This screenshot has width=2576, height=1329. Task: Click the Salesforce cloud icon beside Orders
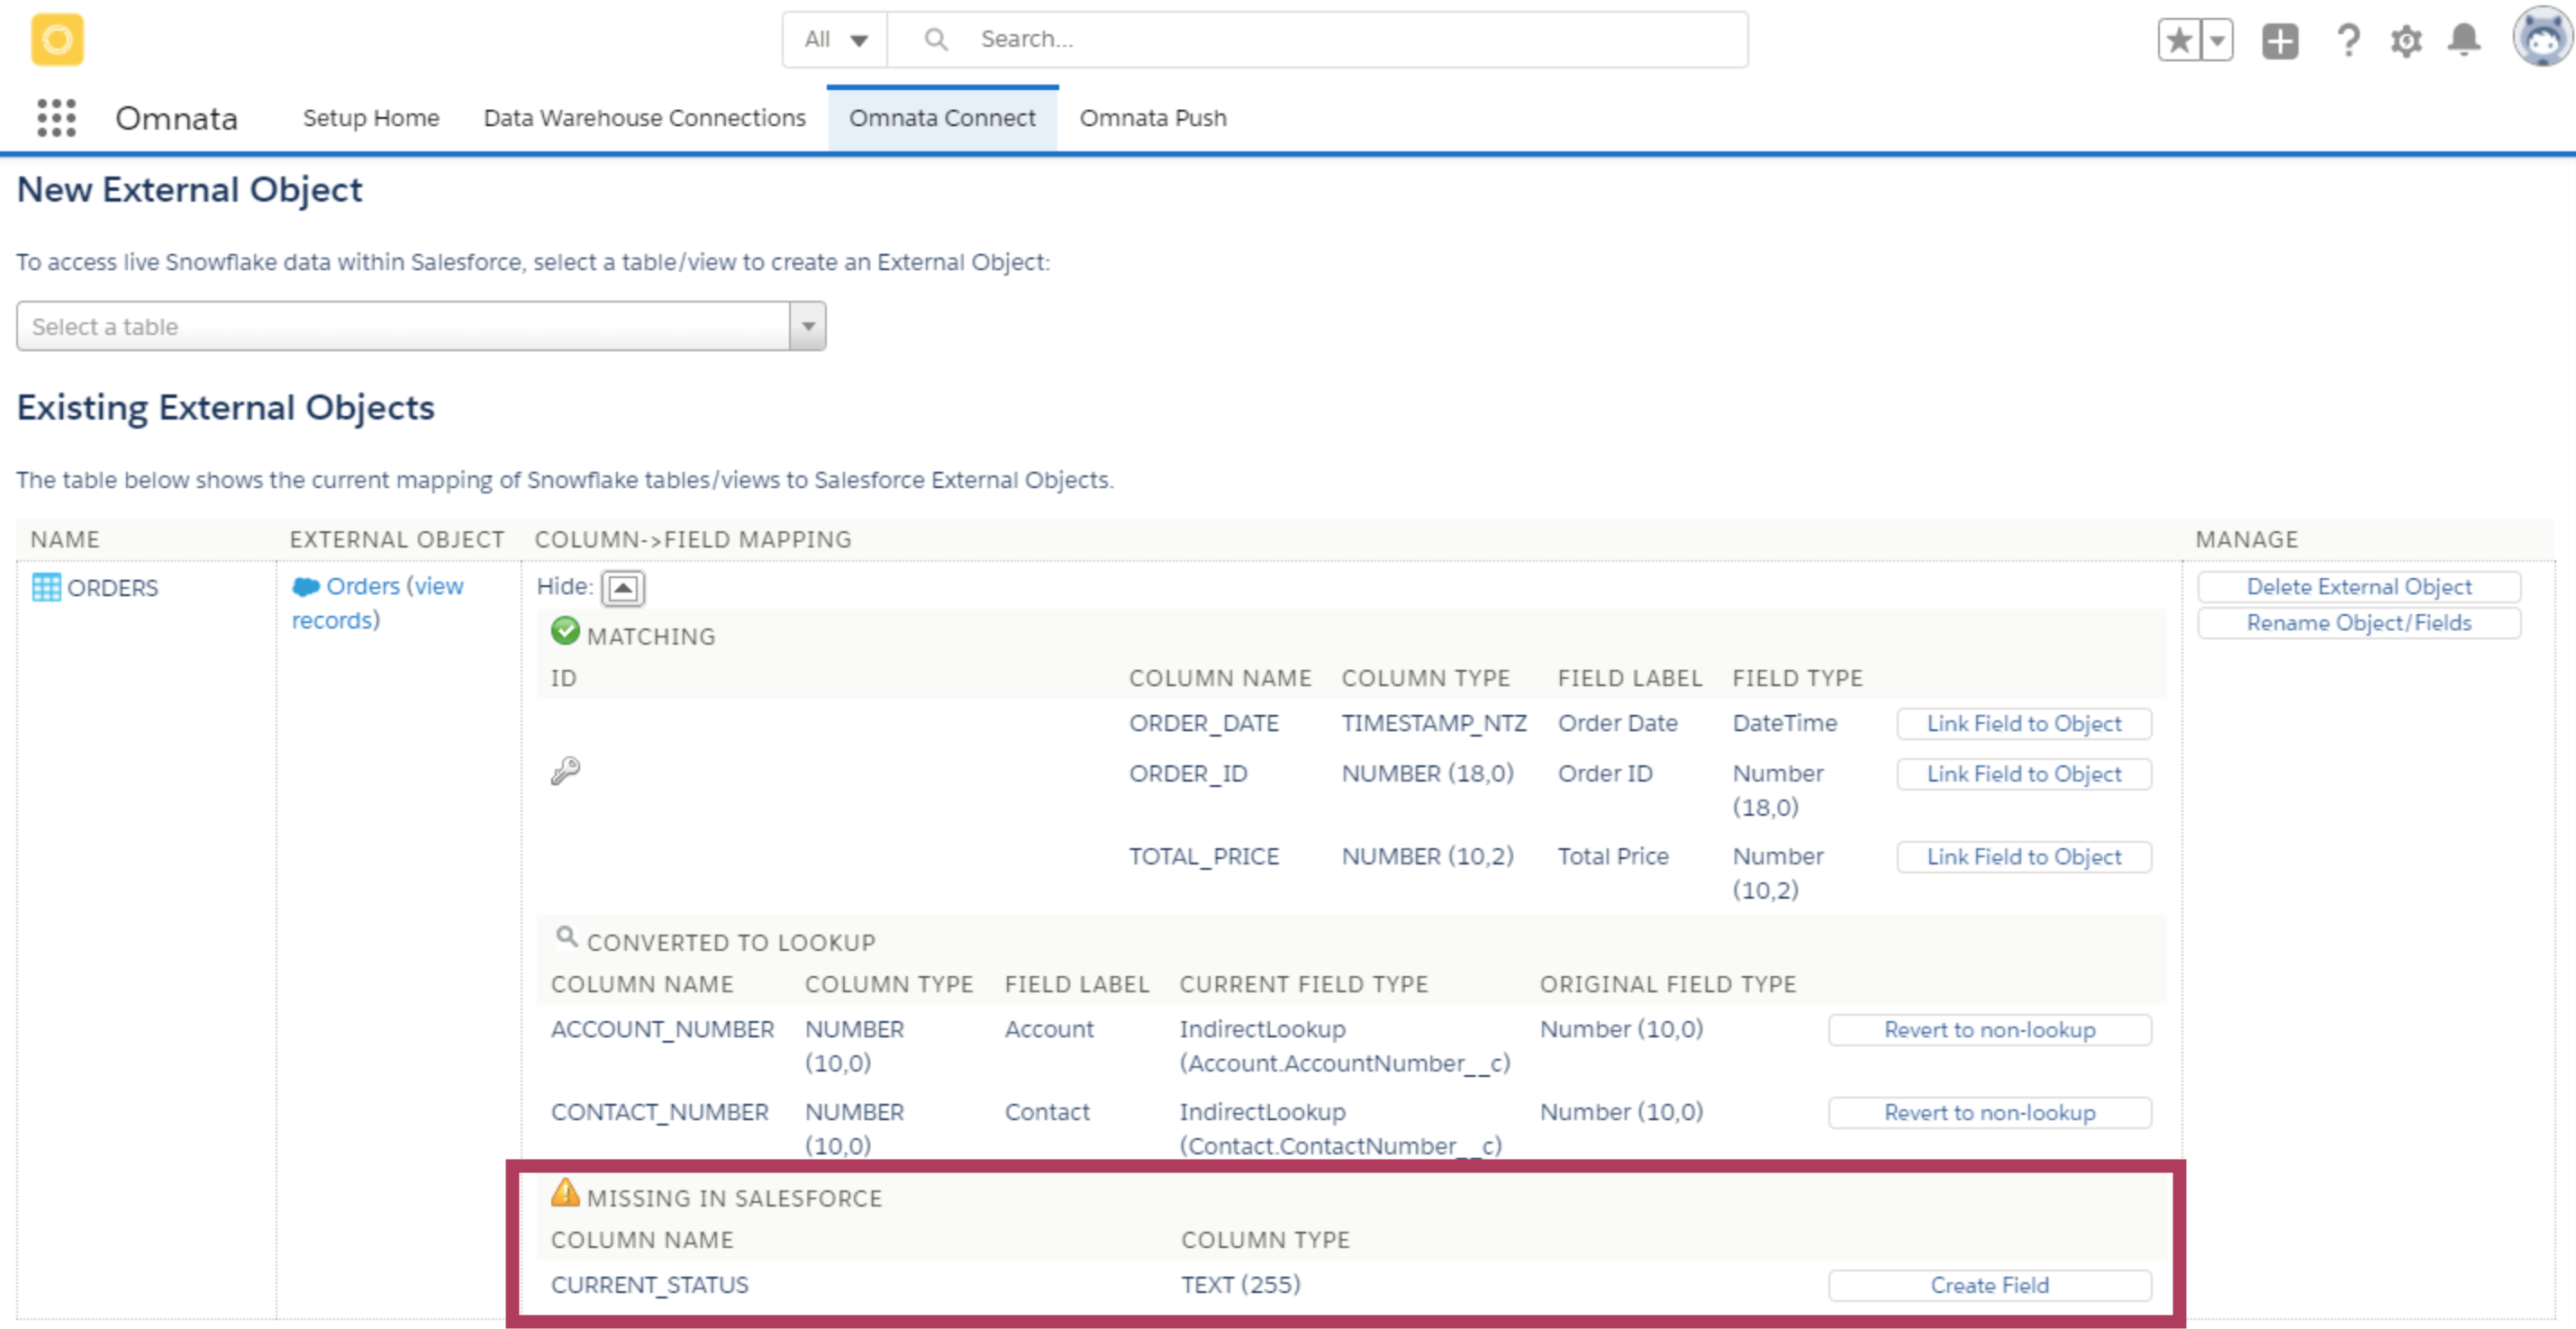(305, 586)
